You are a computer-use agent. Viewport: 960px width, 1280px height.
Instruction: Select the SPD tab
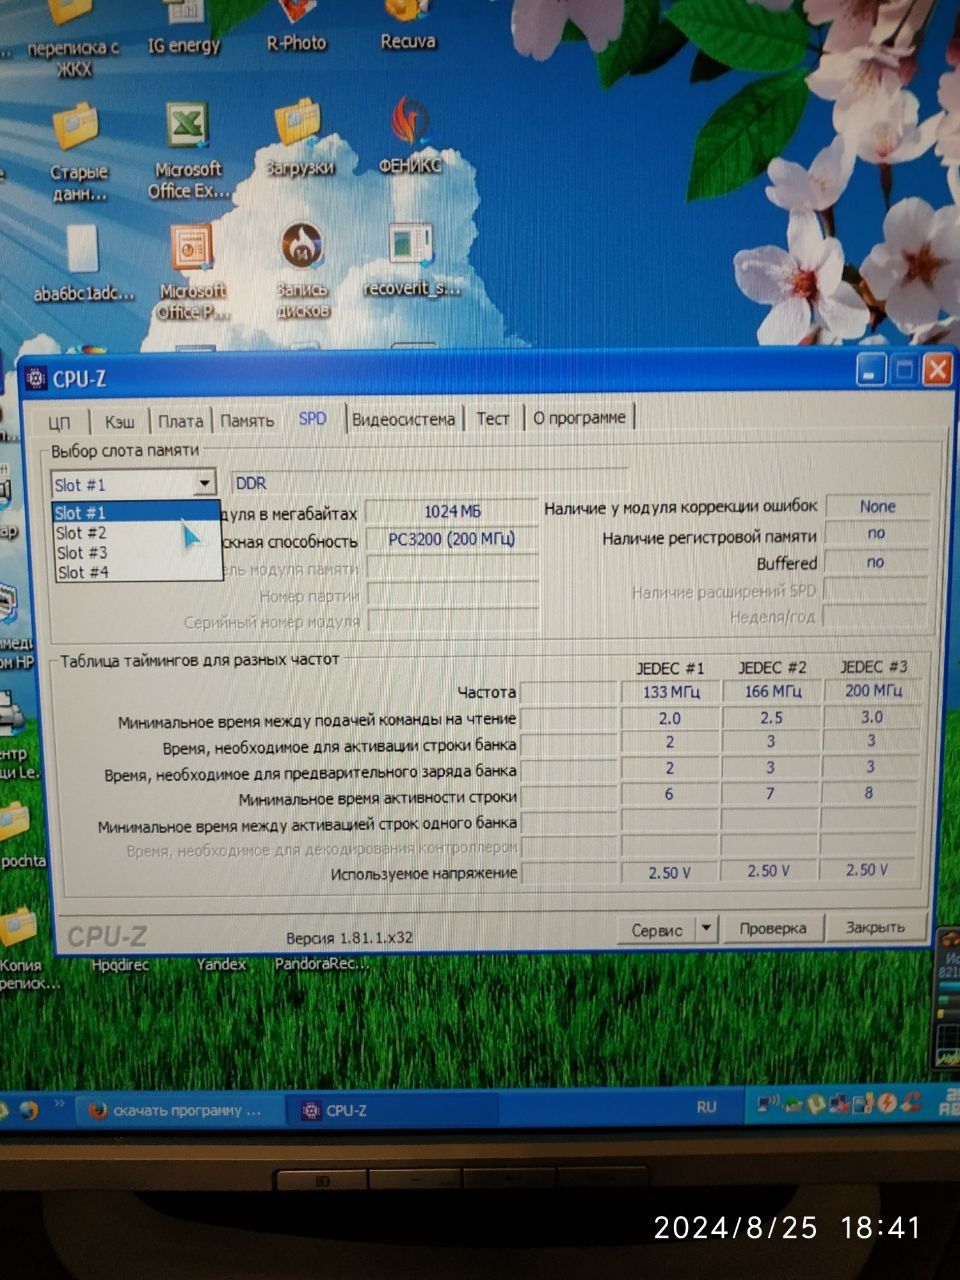click(313, 418)
